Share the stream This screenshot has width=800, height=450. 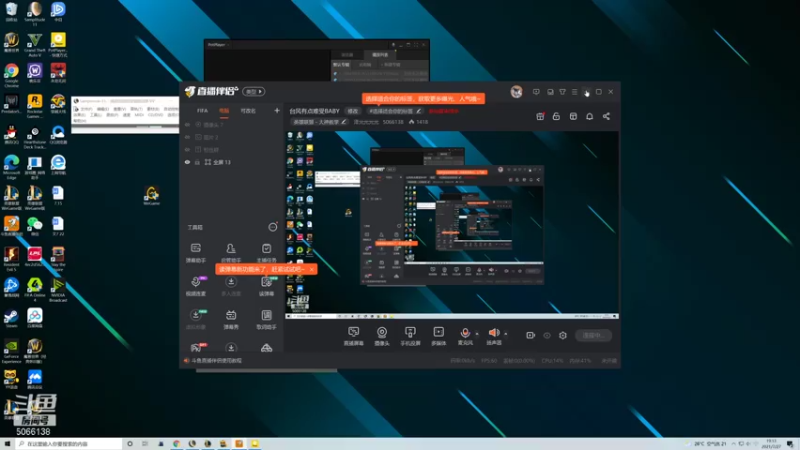(x=606, y=116)
